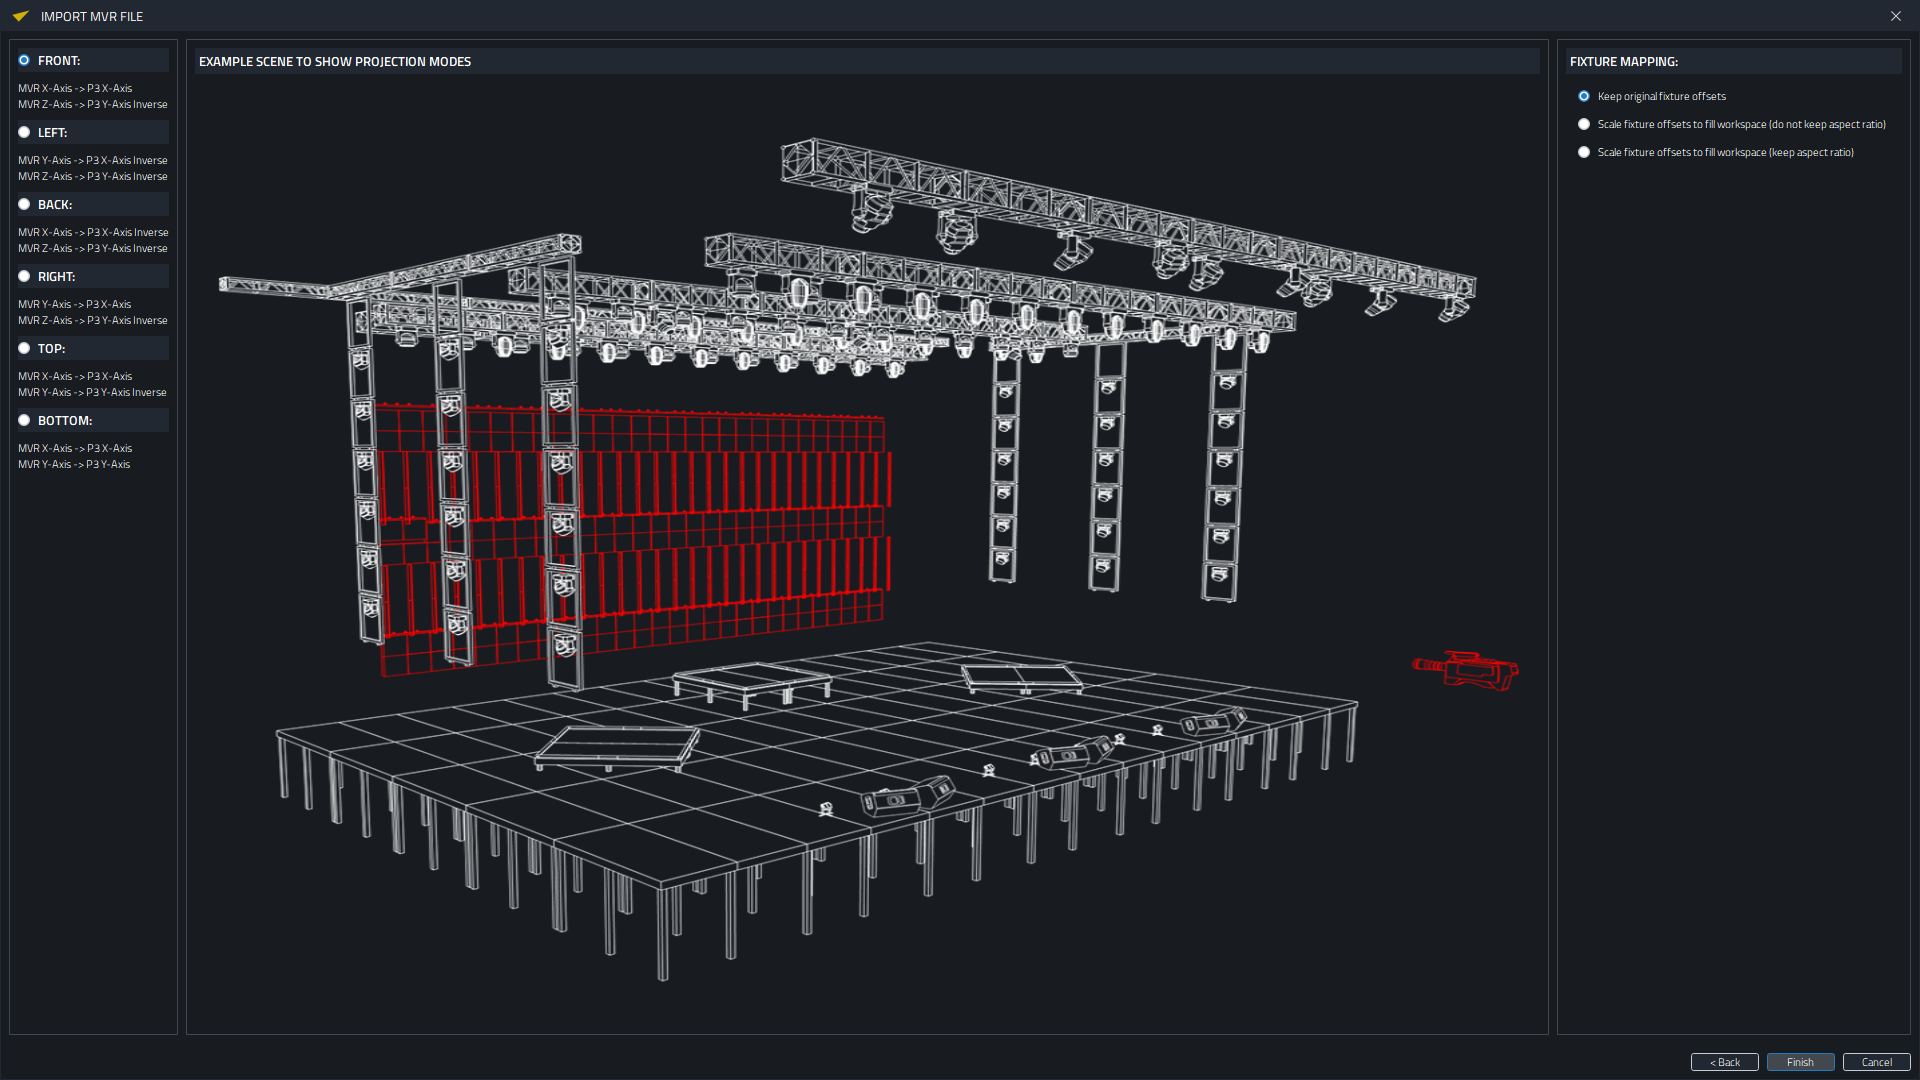The image size is (1920, 1080).
Task: Select the BOTTOM projection mode
Action: point(24,420)
